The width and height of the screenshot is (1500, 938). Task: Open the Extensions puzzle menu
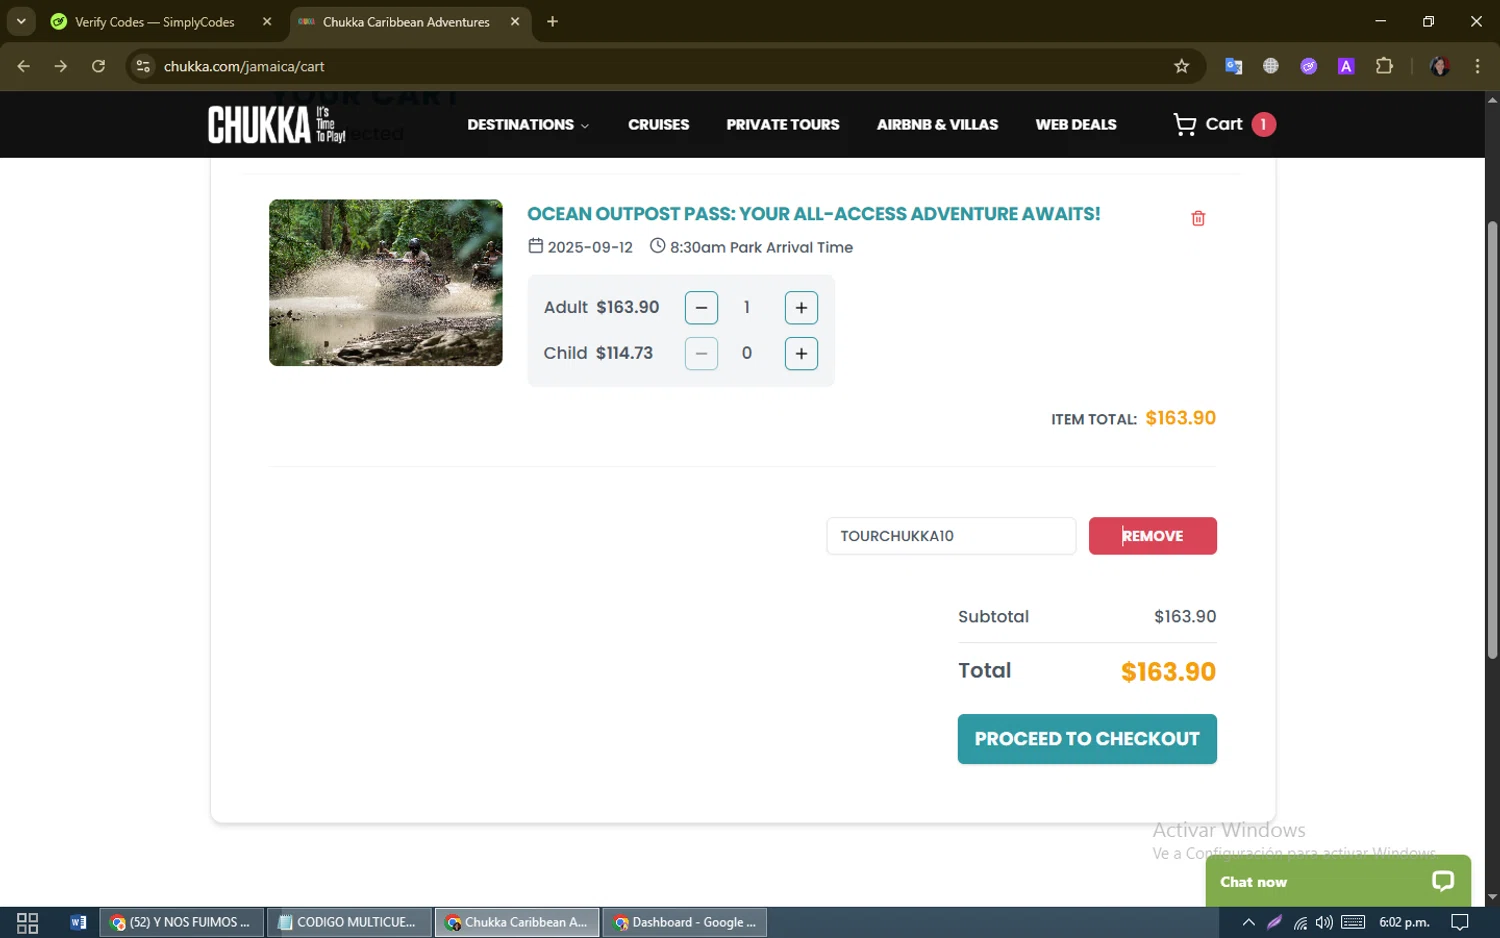(1384, 66)
